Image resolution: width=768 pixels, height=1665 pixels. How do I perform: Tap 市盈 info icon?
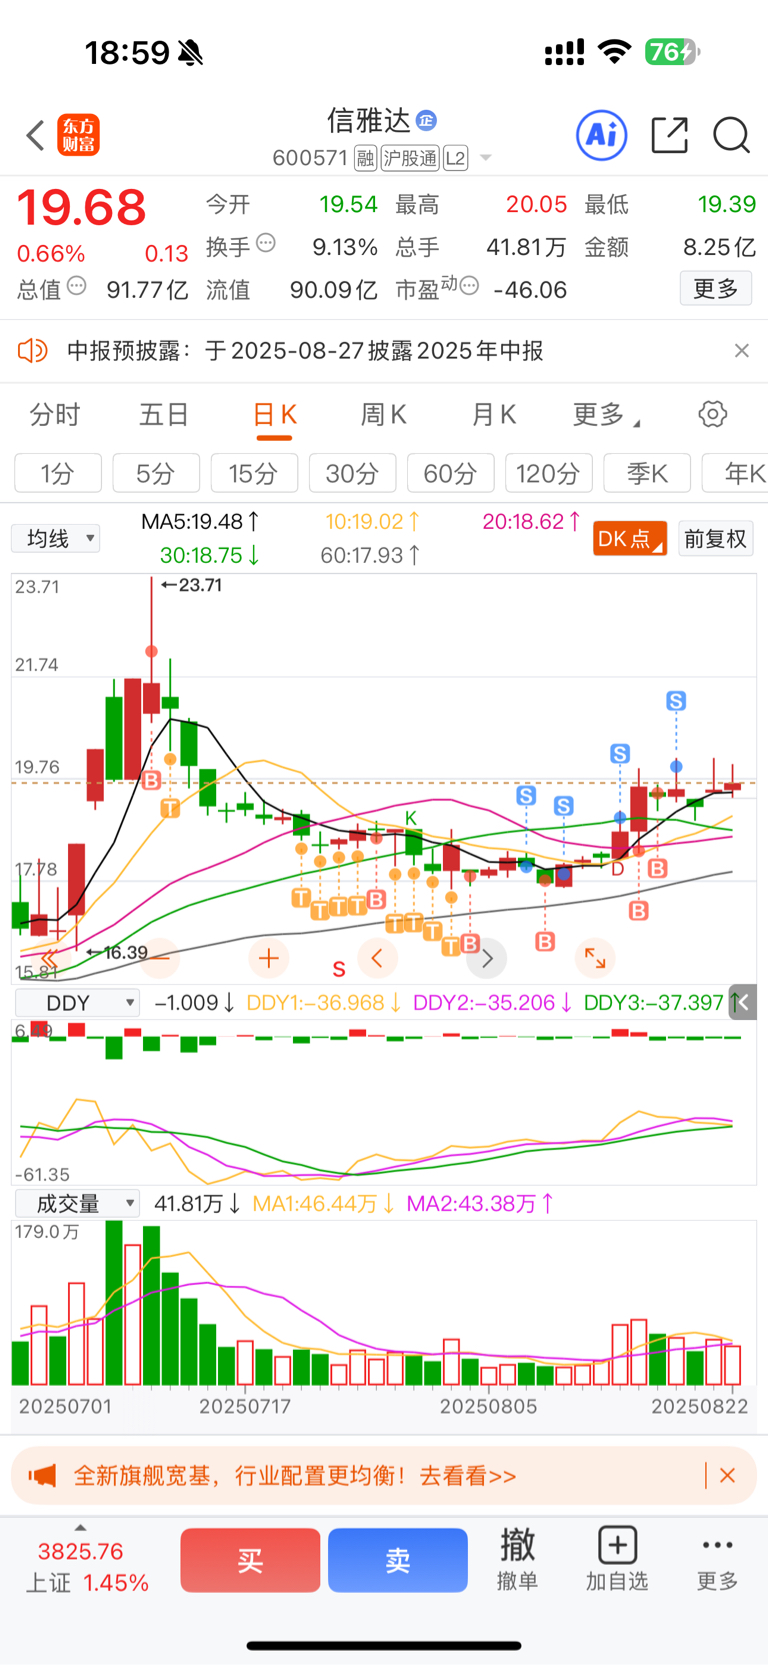pyautogui.click(x=469, y=286)
